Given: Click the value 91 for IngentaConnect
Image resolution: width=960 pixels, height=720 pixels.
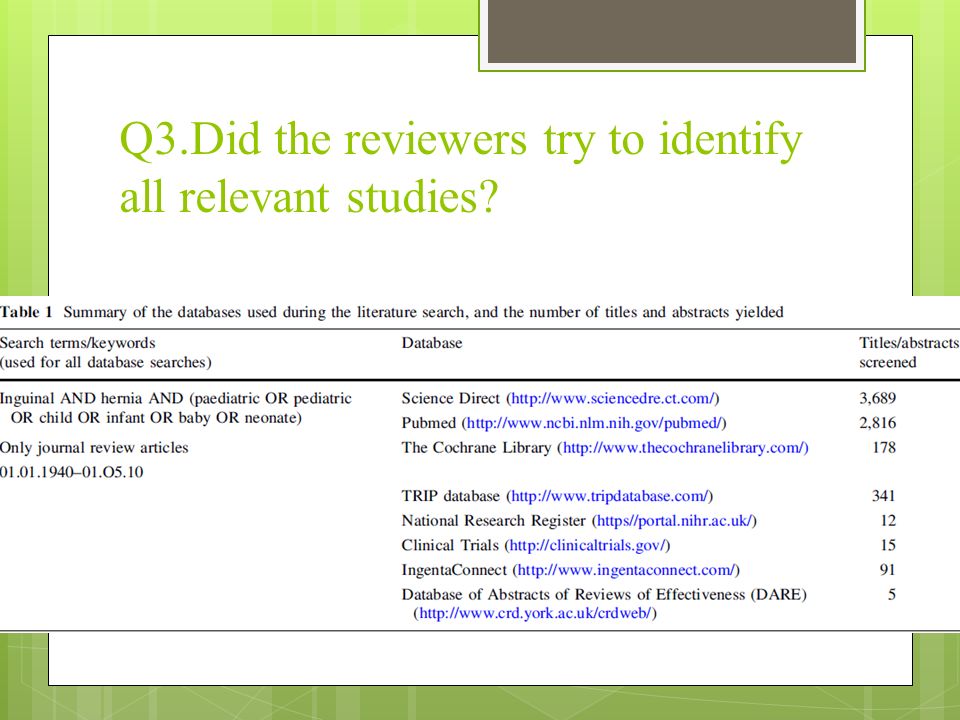Looking at the screenshot, I should pos(888,570).
